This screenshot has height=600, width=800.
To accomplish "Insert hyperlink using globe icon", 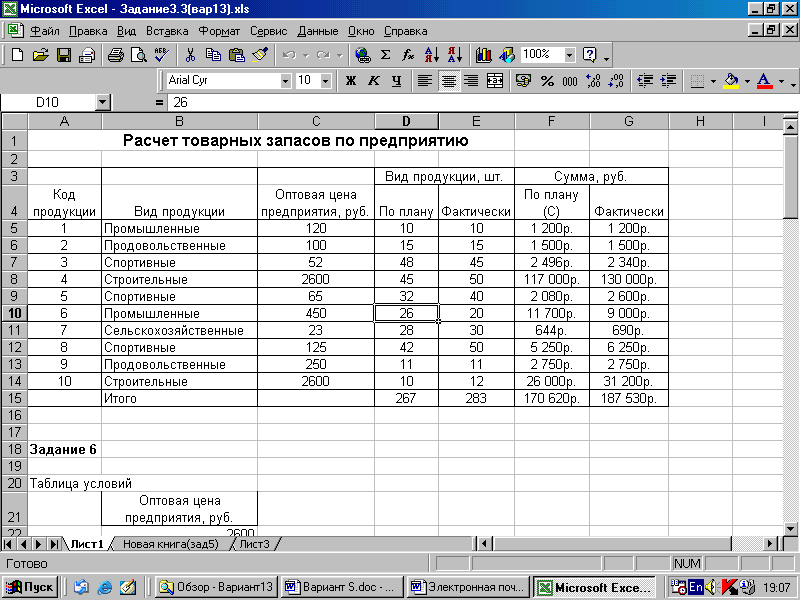I will point(363,55).
